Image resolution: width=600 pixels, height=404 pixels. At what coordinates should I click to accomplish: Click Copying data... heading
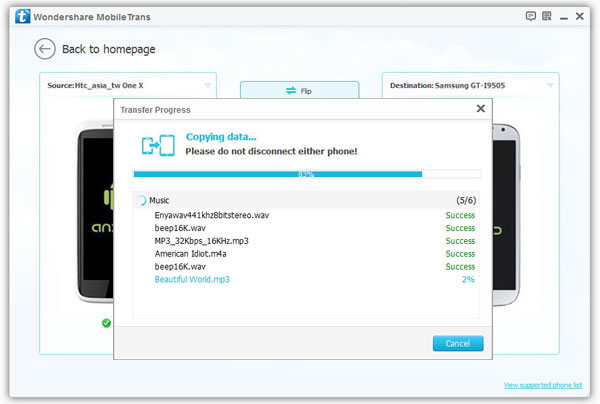tap(221, 137)
